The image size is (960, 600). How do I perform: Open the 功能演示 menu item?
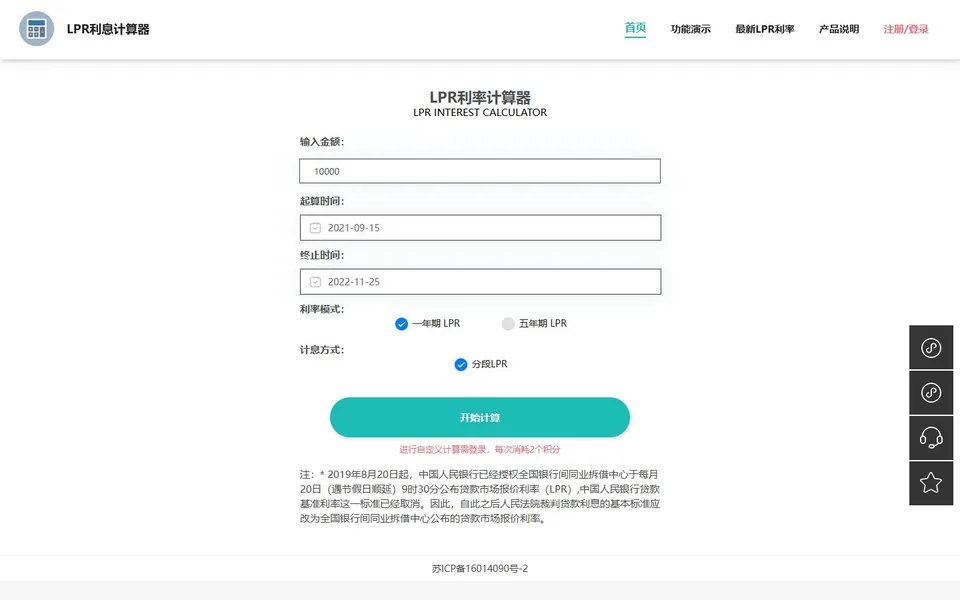click(691, 29)
